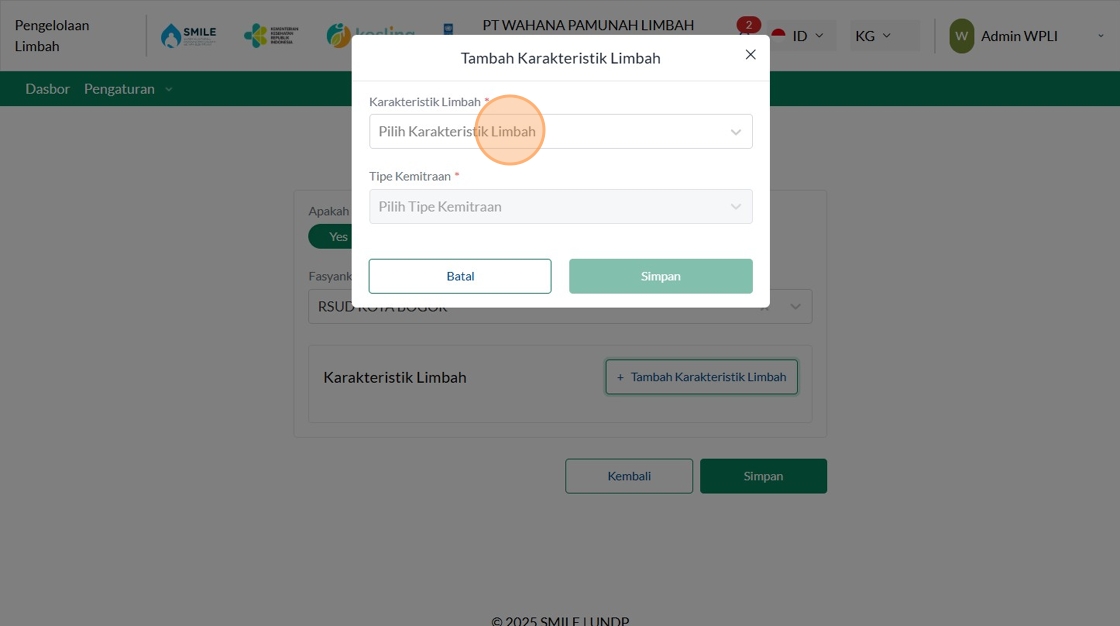
Task: Open the Pilih Tipe Kemitraan dropdown
Action: coord(561,207)
